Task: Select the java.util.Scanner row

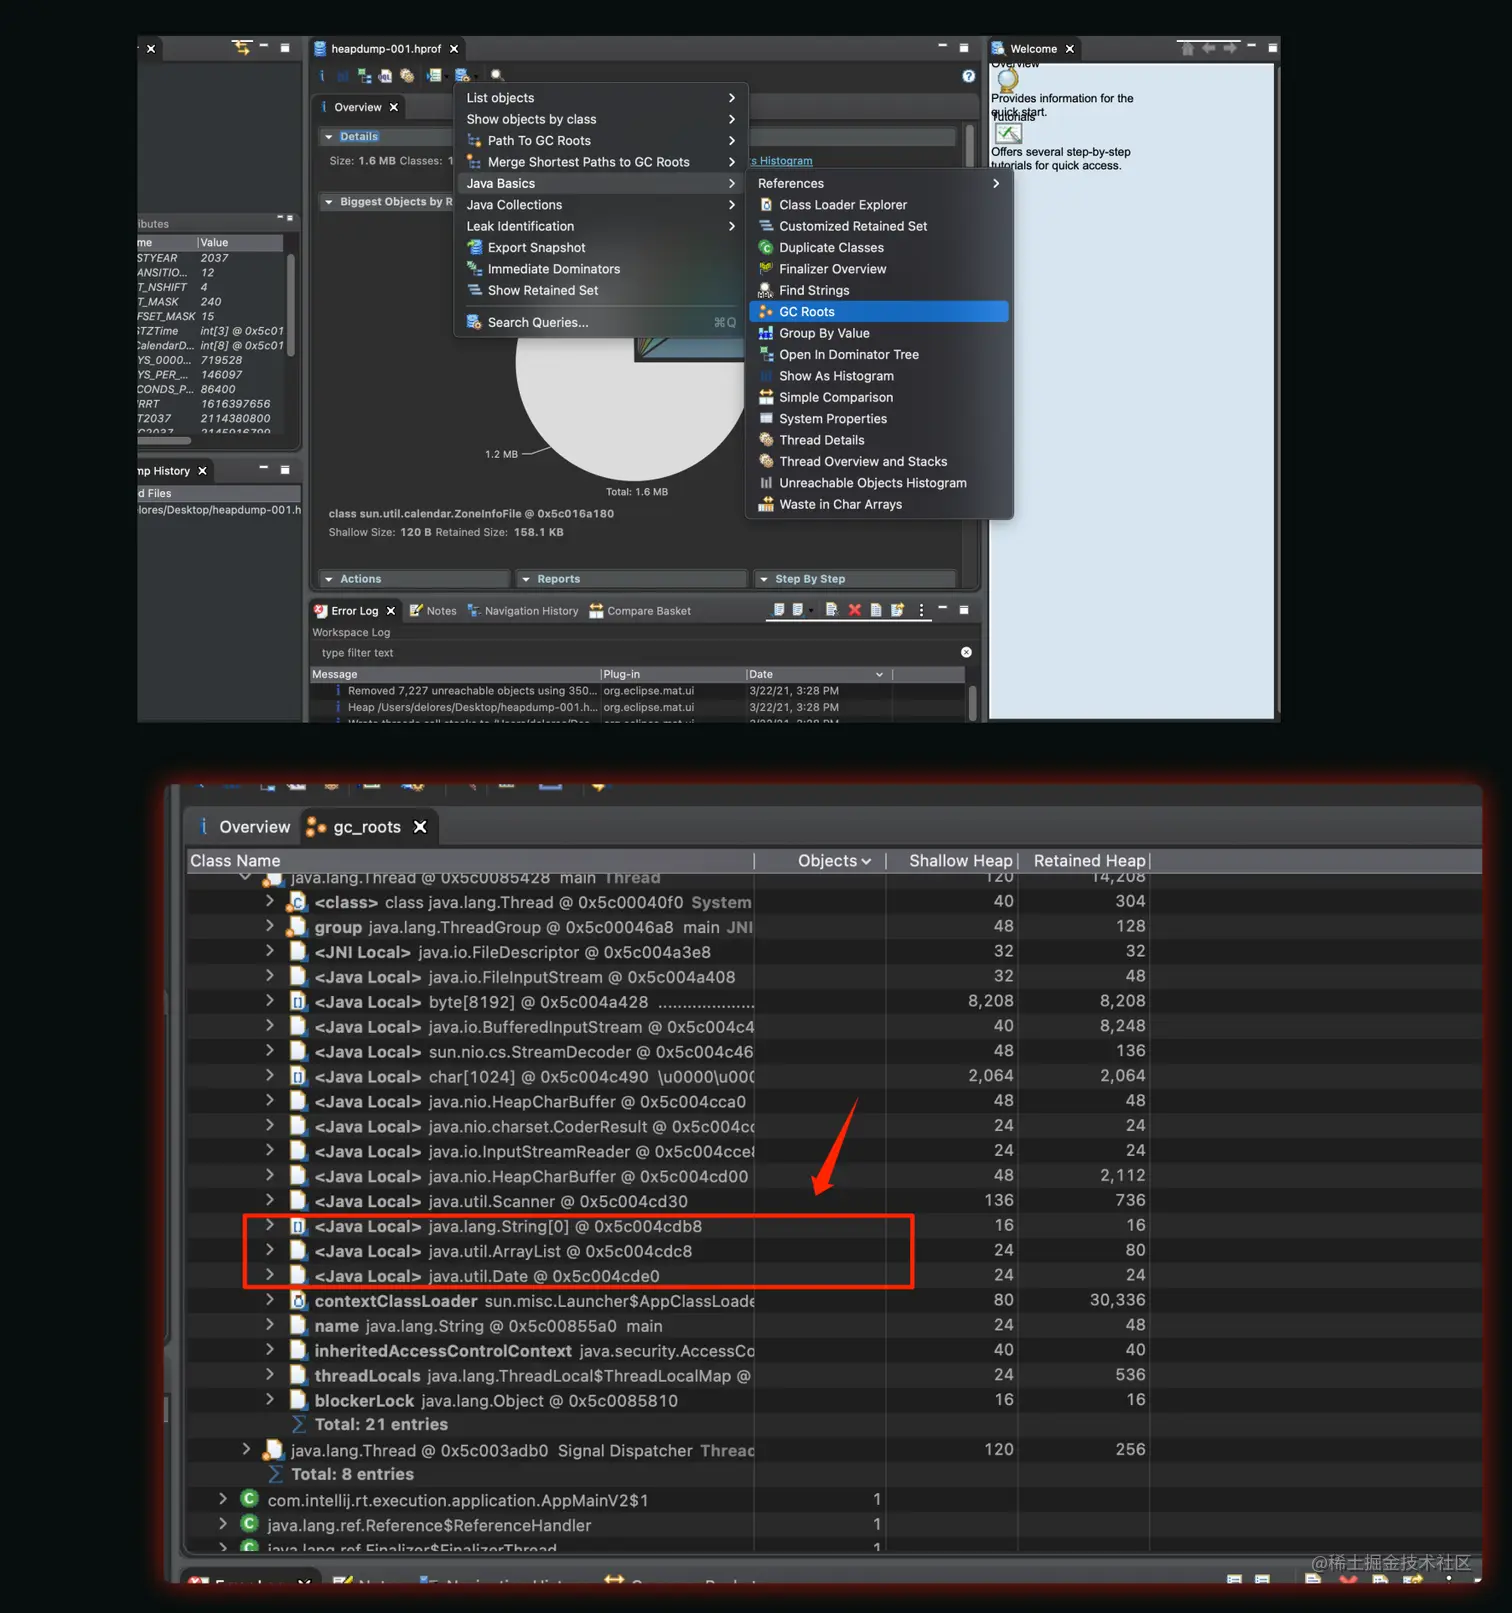Action: click(668, 1201)
